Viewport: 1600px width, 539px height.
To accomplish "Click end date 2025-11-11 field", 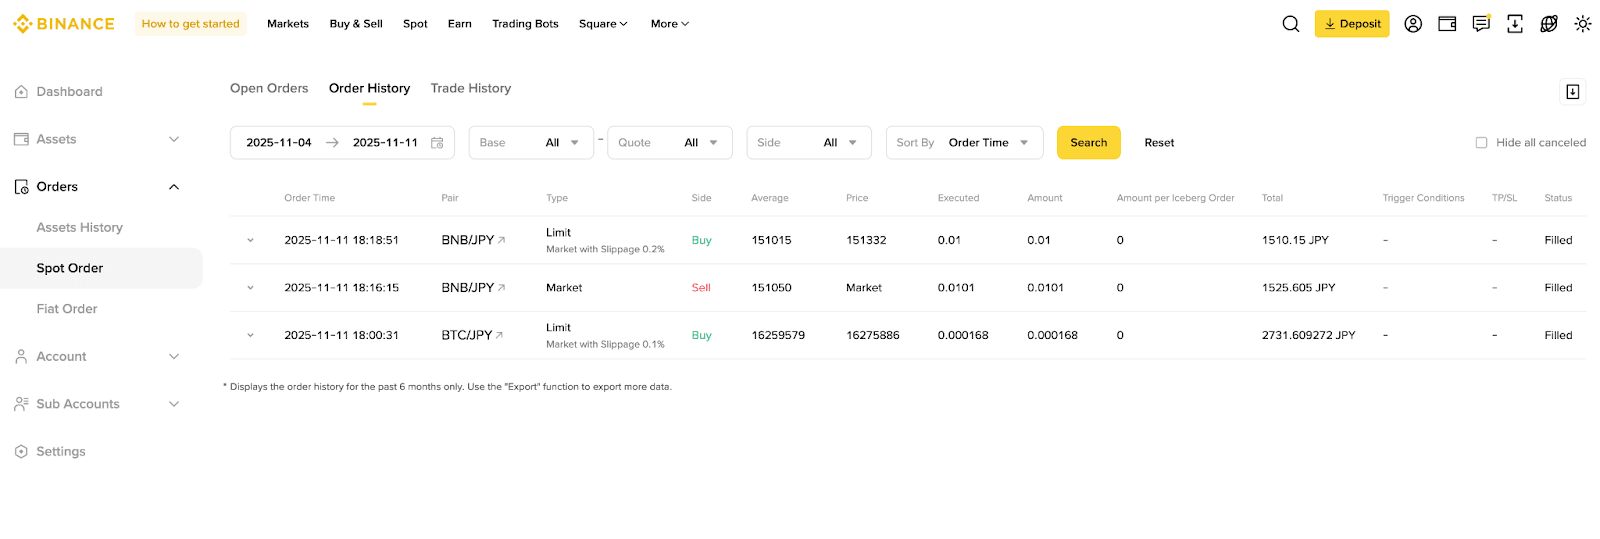I will (x=385, y=143).
